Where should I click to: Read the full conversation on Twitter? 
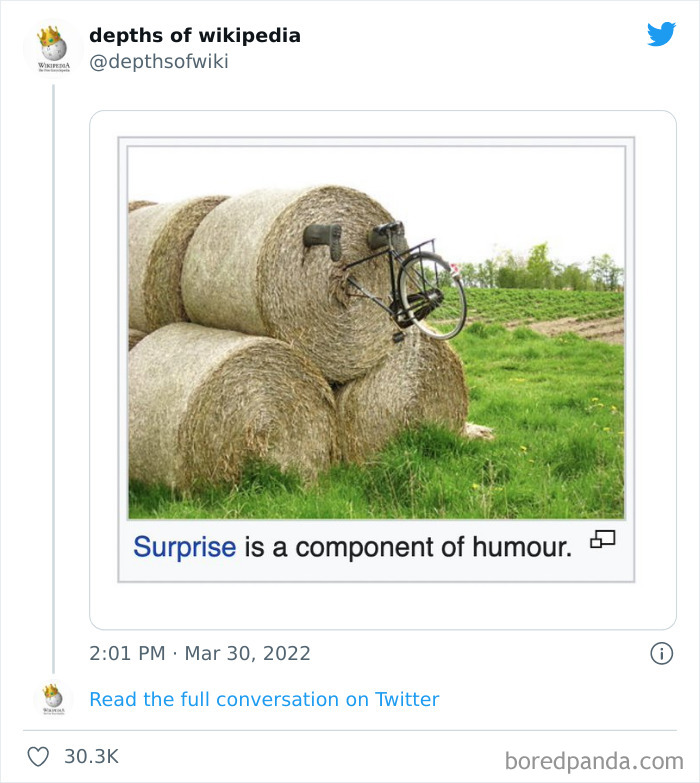click(x=264, y=699)
